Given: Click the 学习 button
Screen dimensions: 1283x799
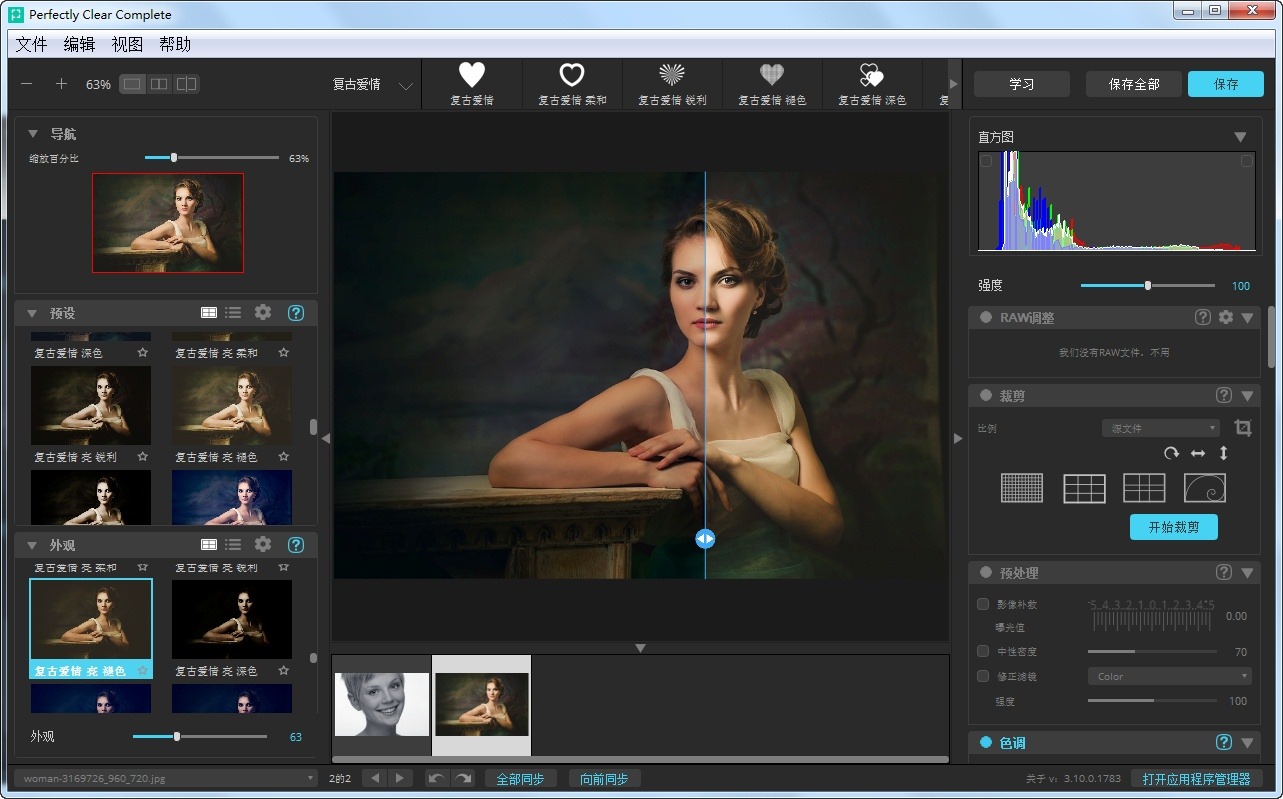Looking at the screenshot, I should (x=1022, y=84).
